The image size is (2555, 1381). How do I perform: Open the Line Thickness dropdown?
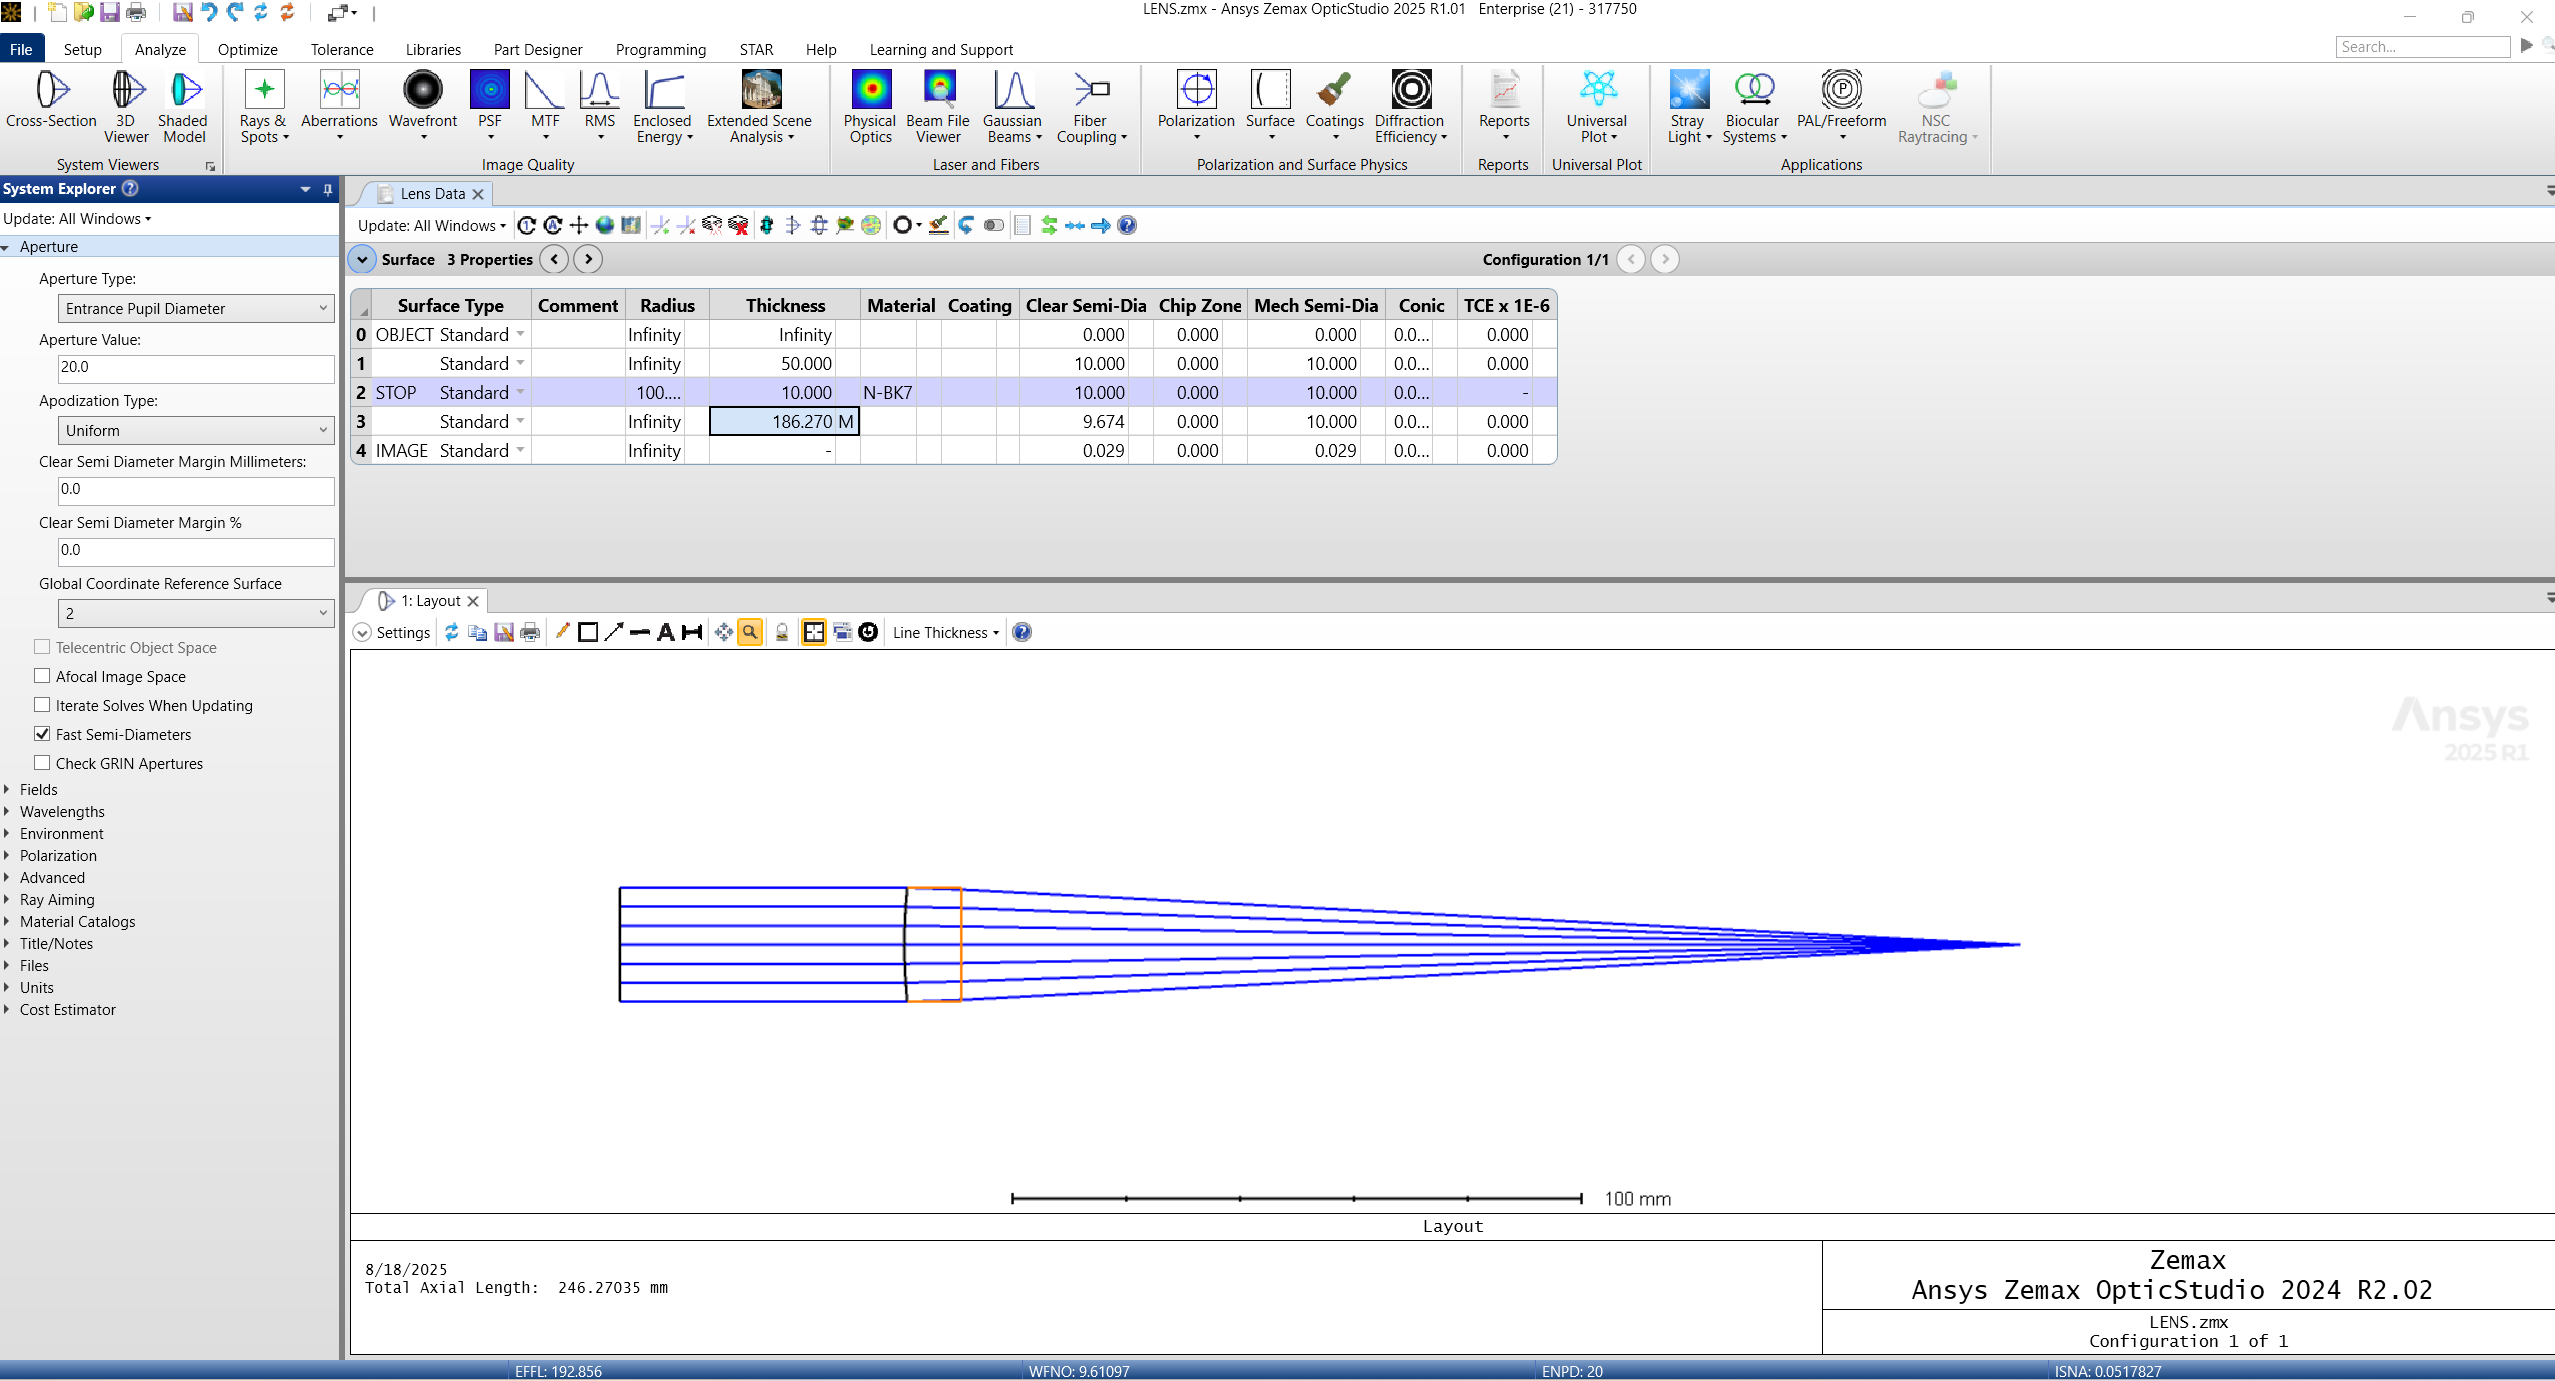[945, 632]
